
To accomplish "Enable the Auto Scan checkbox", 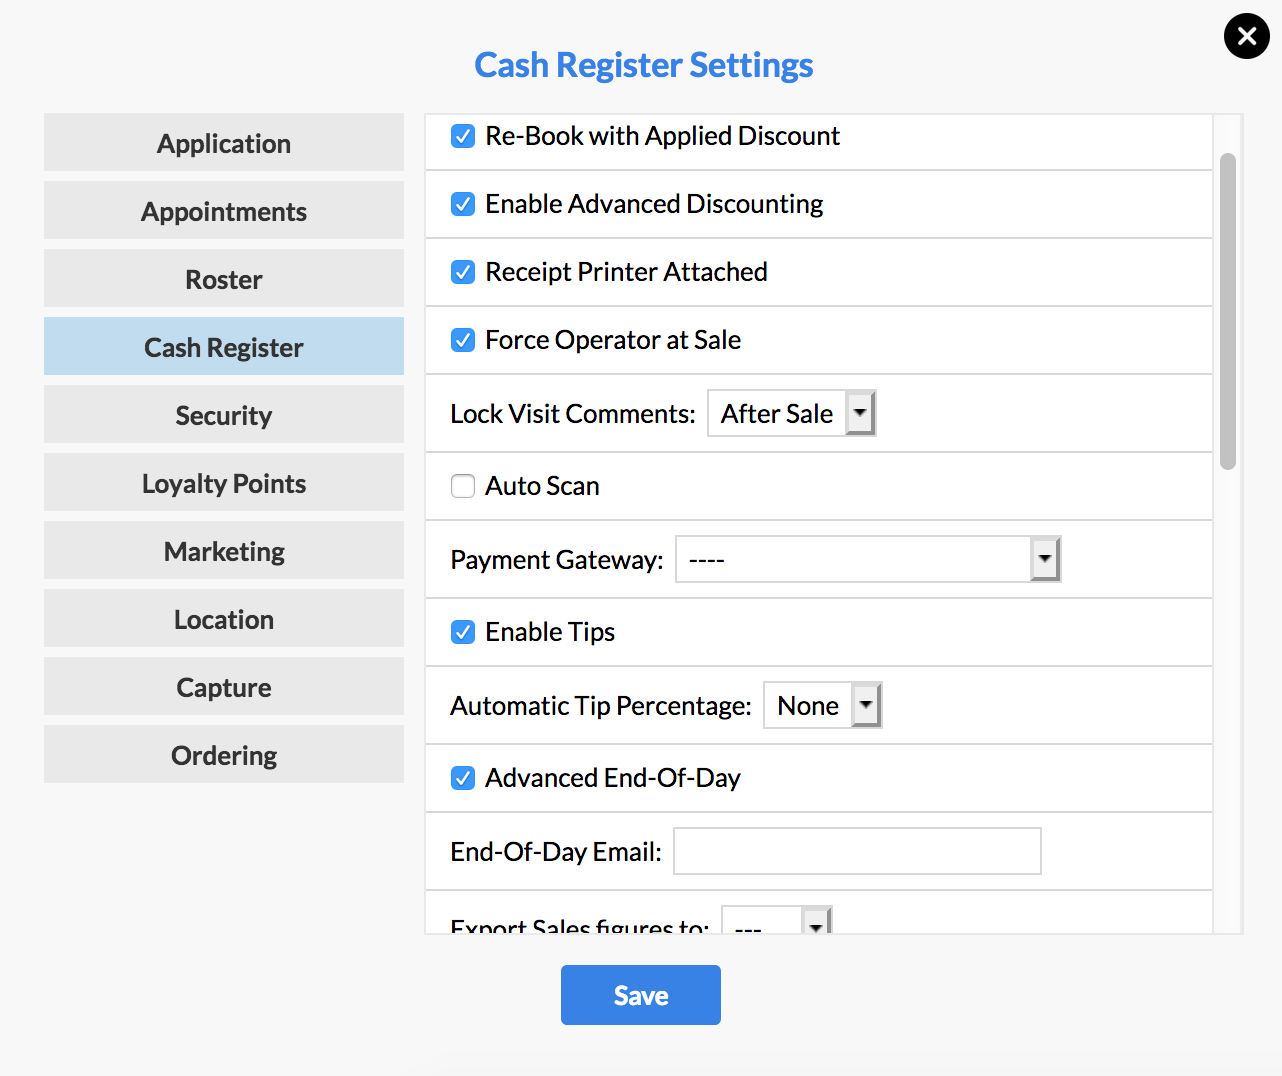I will click(x=463, y=486).
